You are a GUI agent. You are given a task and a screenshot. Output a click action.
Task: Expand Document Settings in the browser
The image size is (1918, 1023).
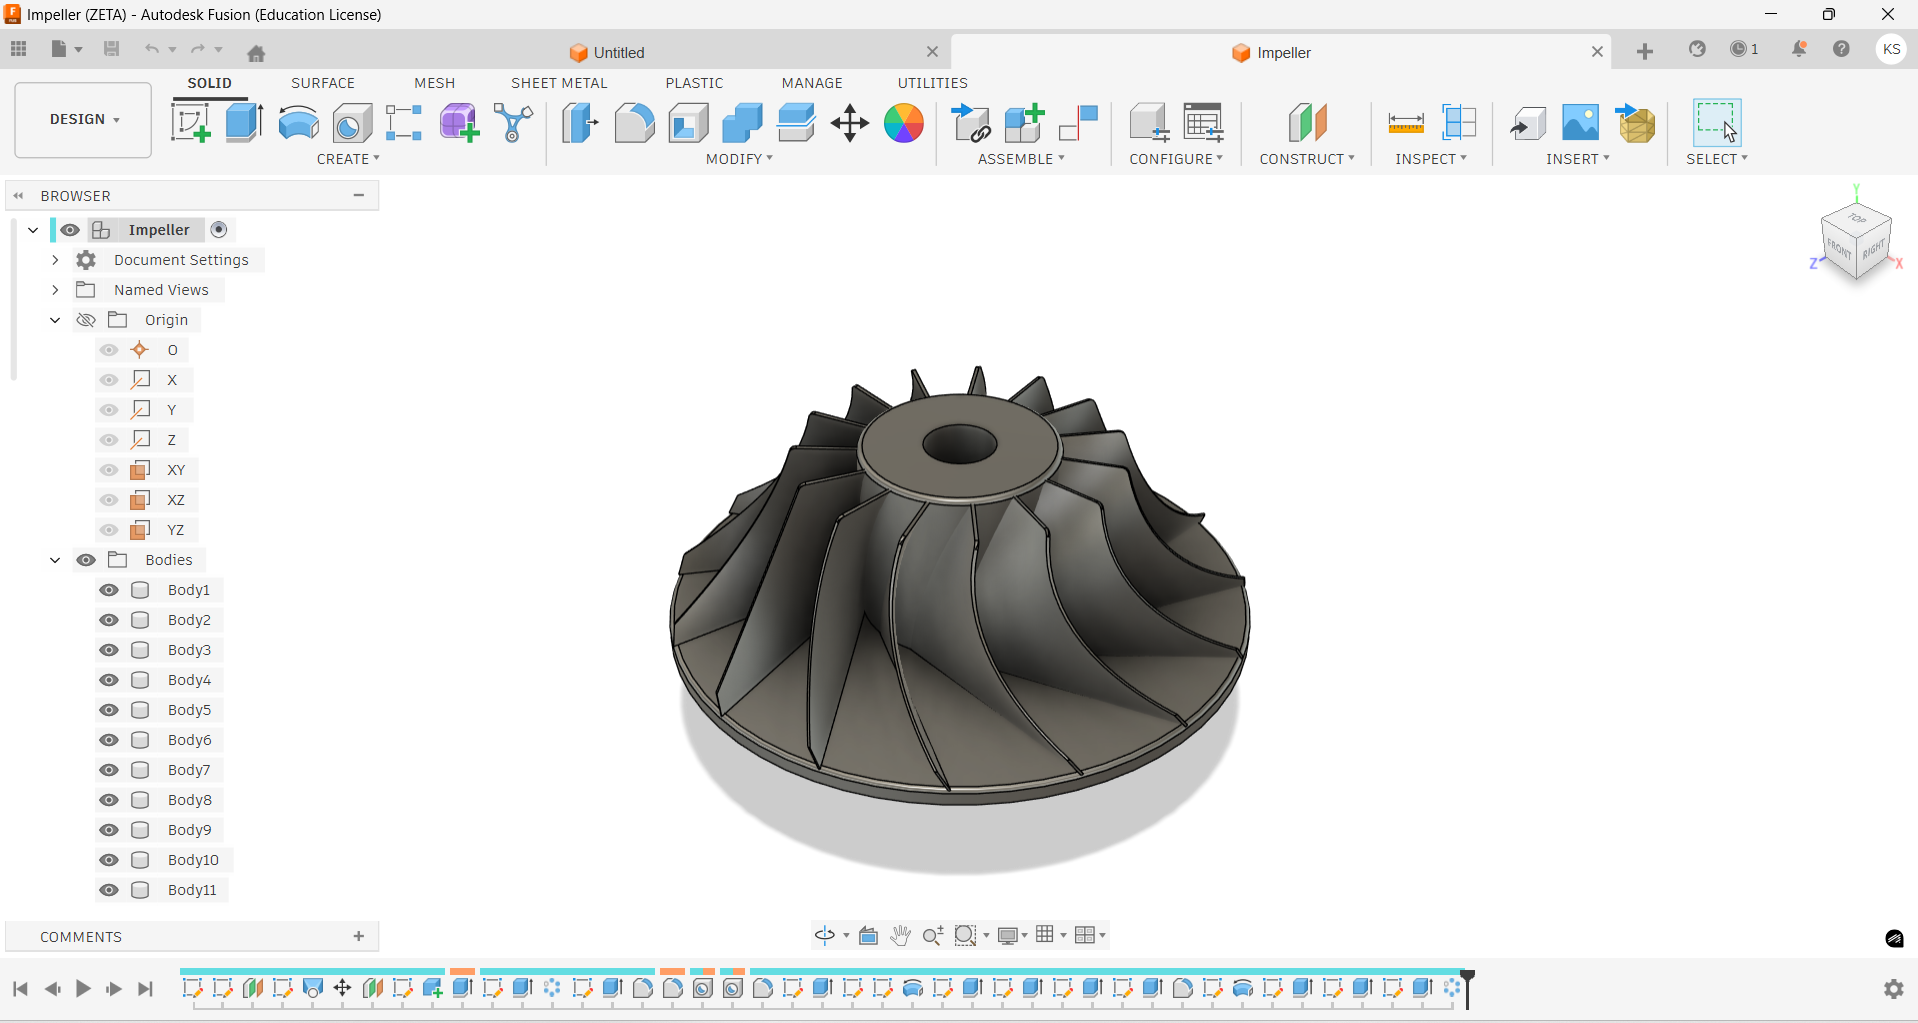55,260
